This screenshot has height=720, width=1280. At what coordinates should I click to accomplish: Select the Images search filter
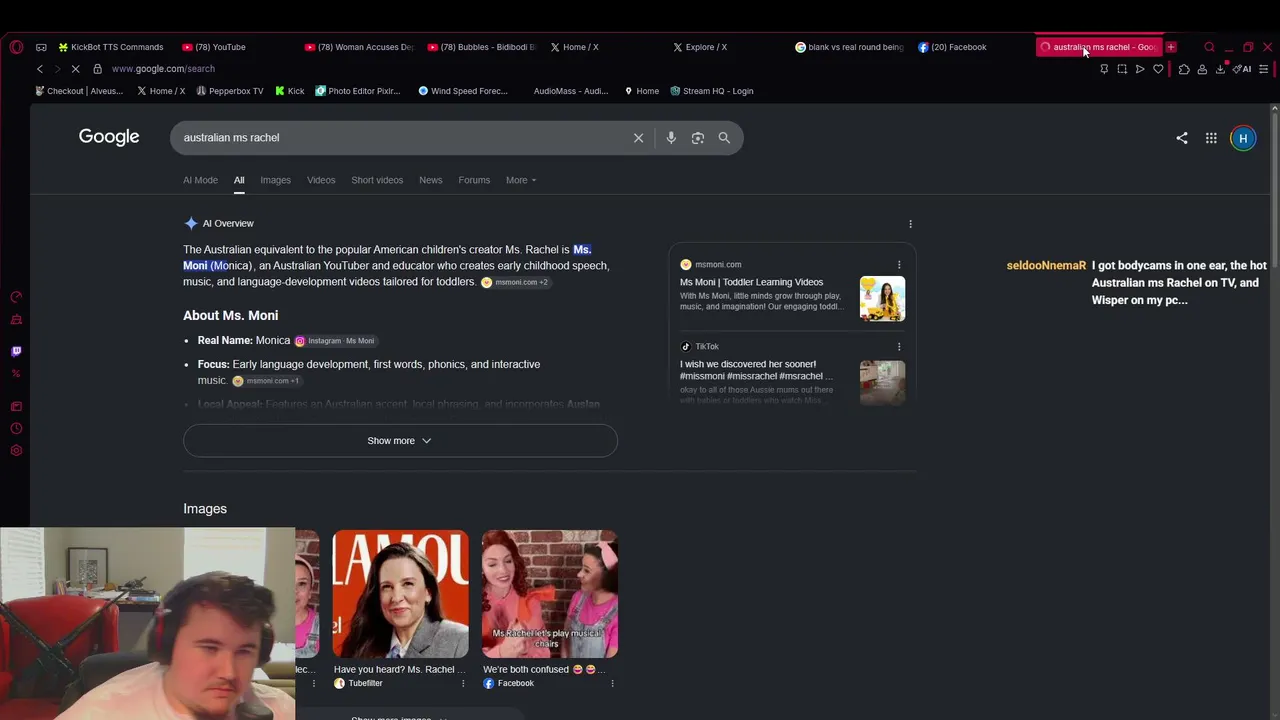[275, 180]
